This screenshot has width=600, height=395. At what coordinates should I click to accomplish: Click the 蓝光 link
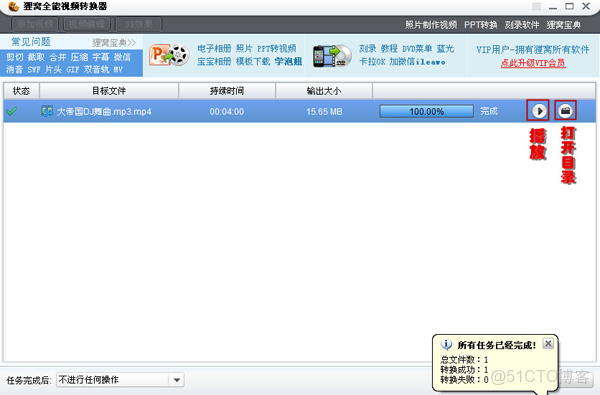pos(445,49)
